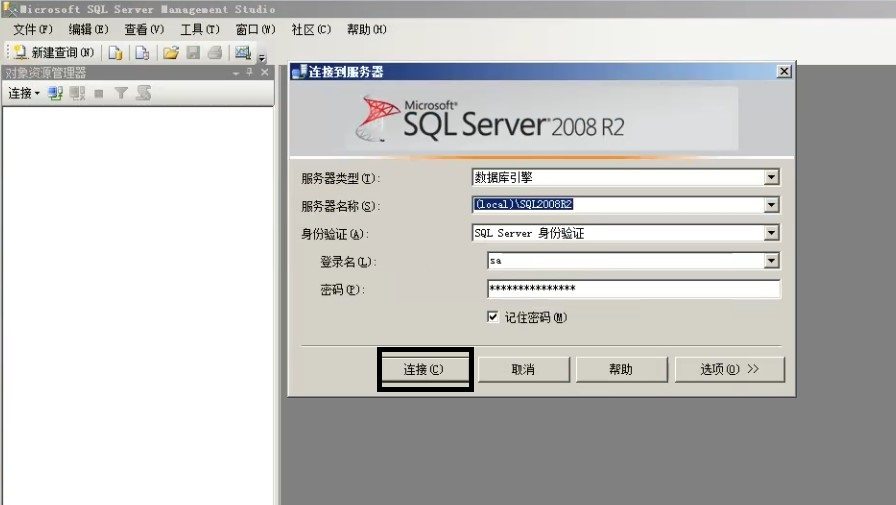Screen dimensions: 896x505
Task: Uncheck the 记住密码 checkbox
Action: click(x=493, y=316)
